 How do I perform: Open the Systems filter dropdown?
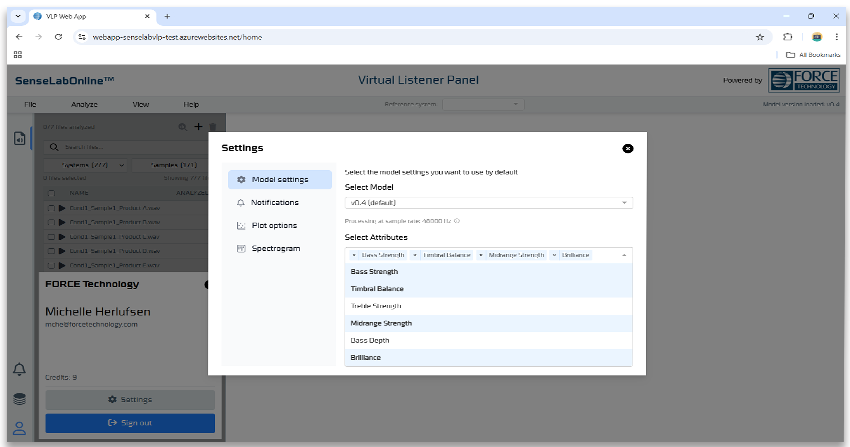(86, 165)
